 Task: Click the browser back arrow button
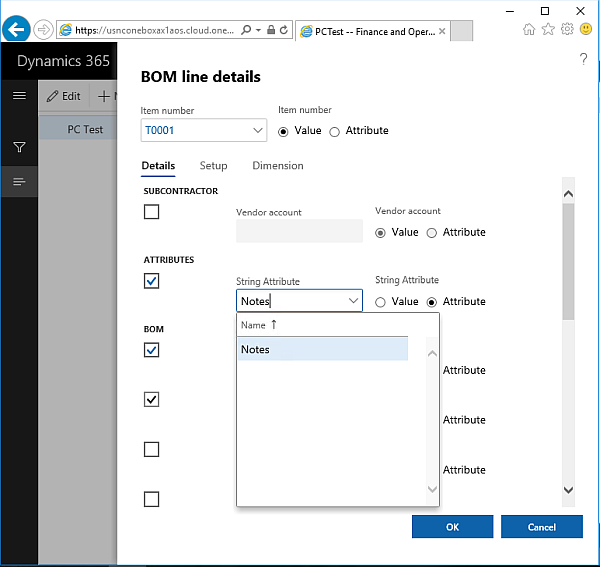tap(16, 29)
